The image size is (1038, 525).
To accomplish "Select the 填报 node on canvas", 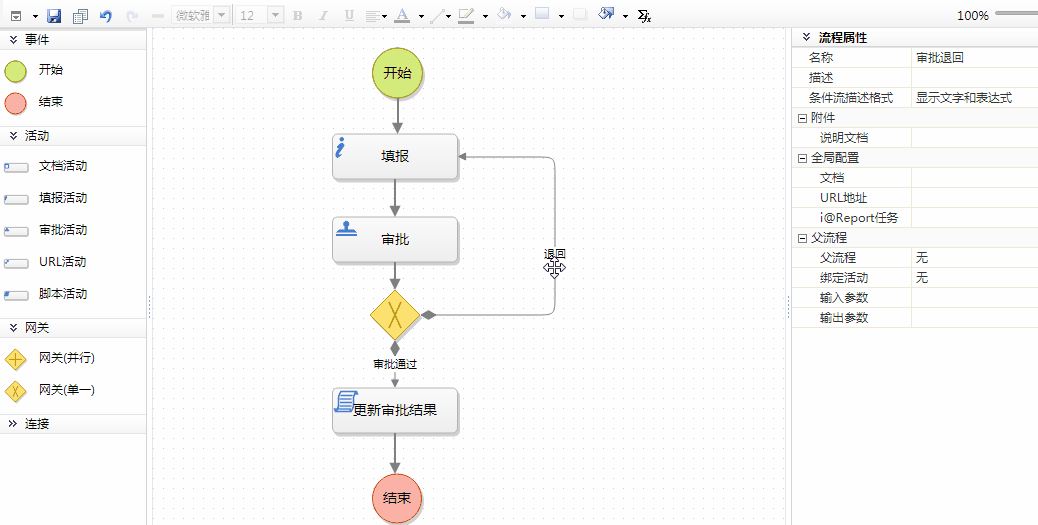I will click(x=395, y=157).
